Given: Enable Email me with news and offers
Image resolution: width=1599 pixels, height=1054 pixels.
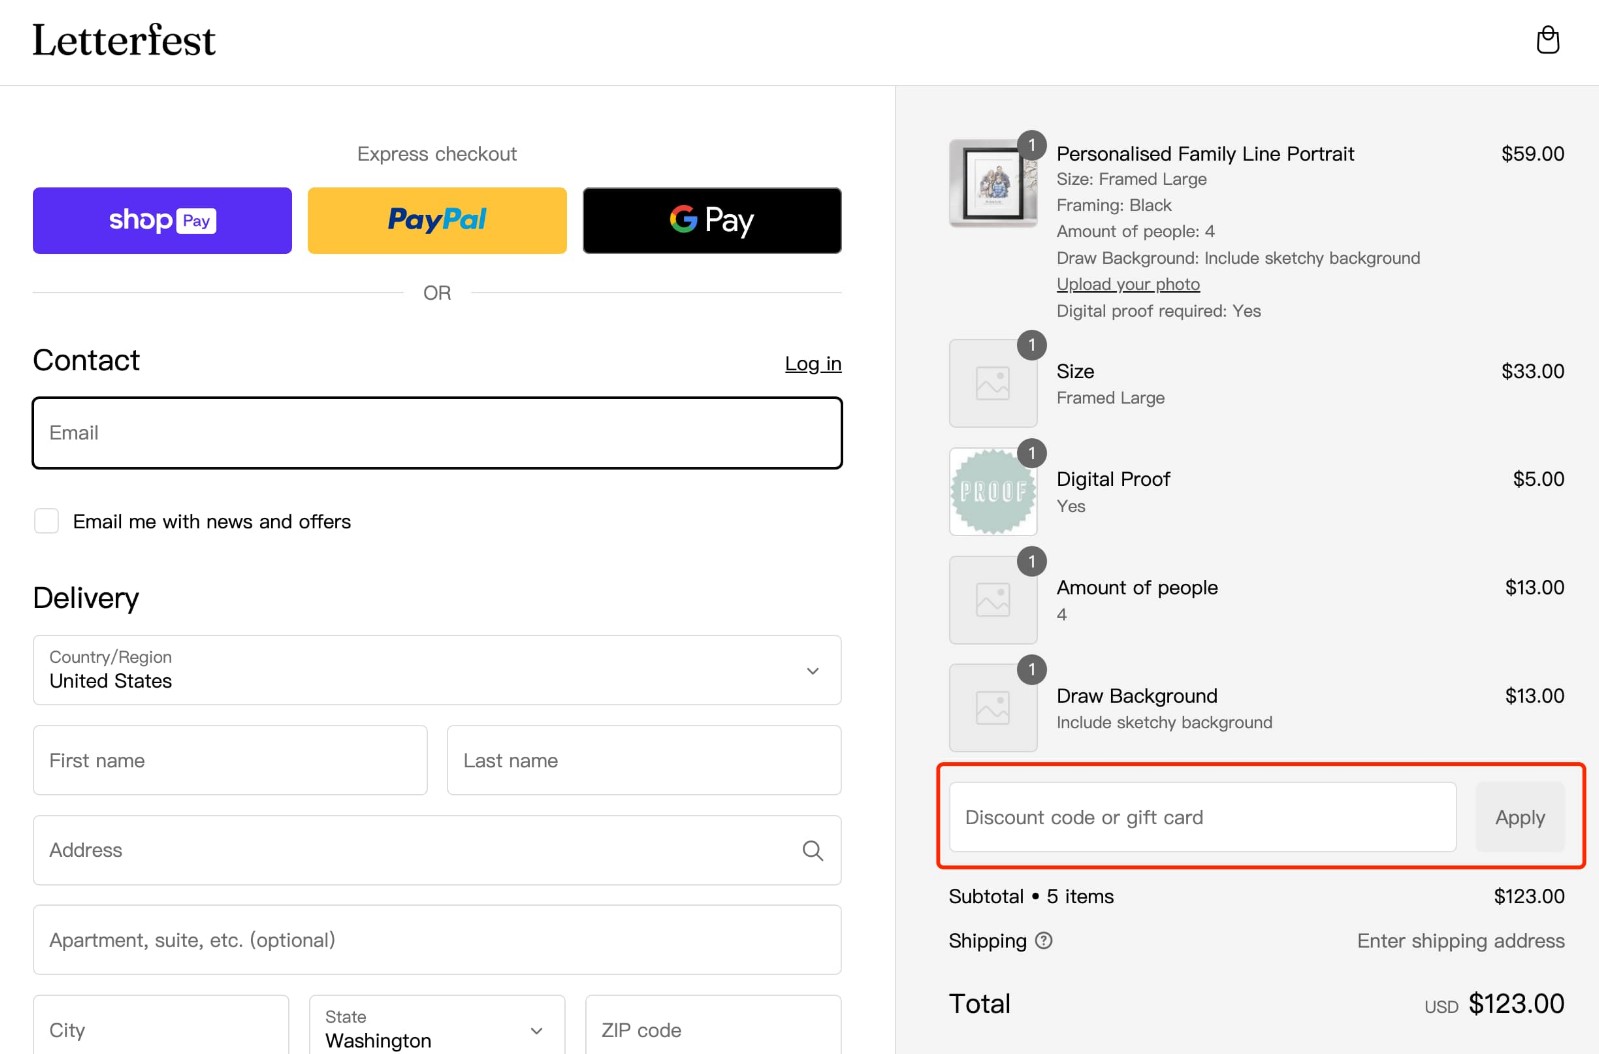Looking at the screenshot, I should (x=47, y=521).
